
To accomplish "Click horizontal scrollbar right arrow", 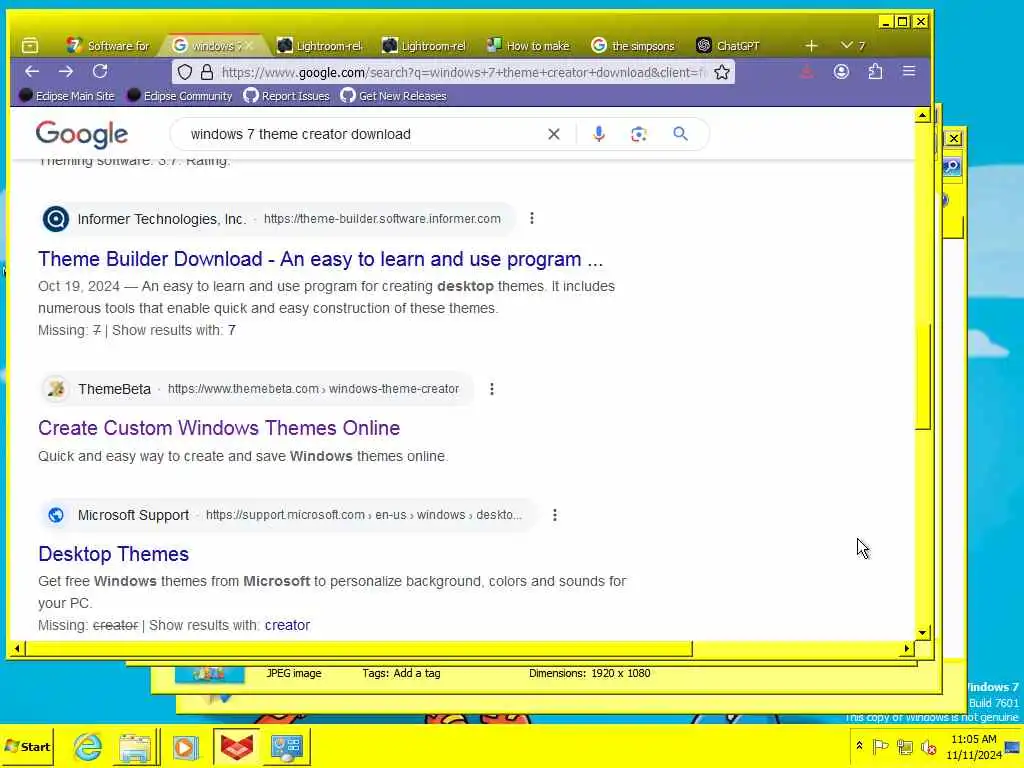I will [x=906, y=648].
